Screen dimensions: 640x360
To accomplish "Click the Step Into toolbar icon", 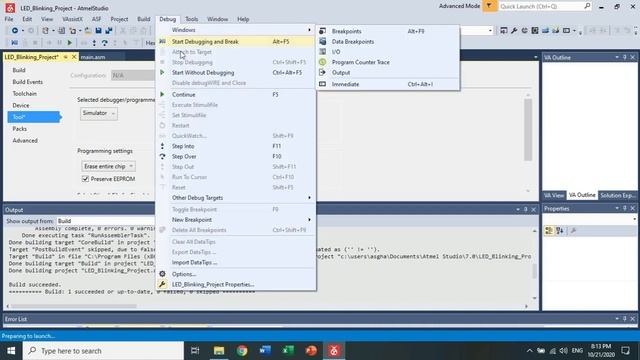I will tap(94, 42).
